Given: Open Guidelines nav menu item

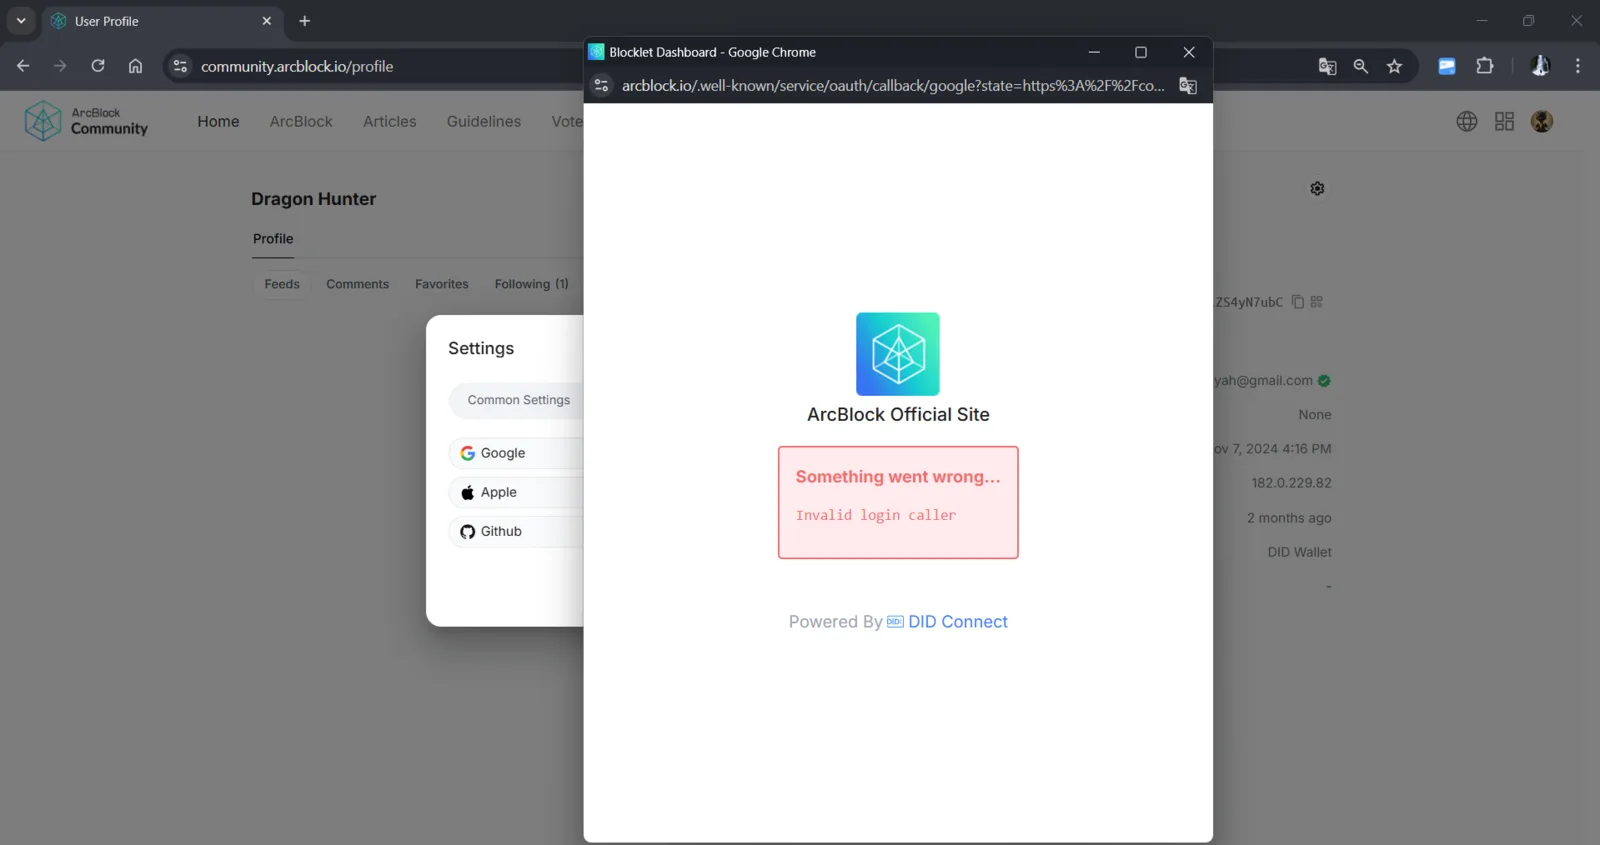Looking at the screenshot, I should 484,121.
